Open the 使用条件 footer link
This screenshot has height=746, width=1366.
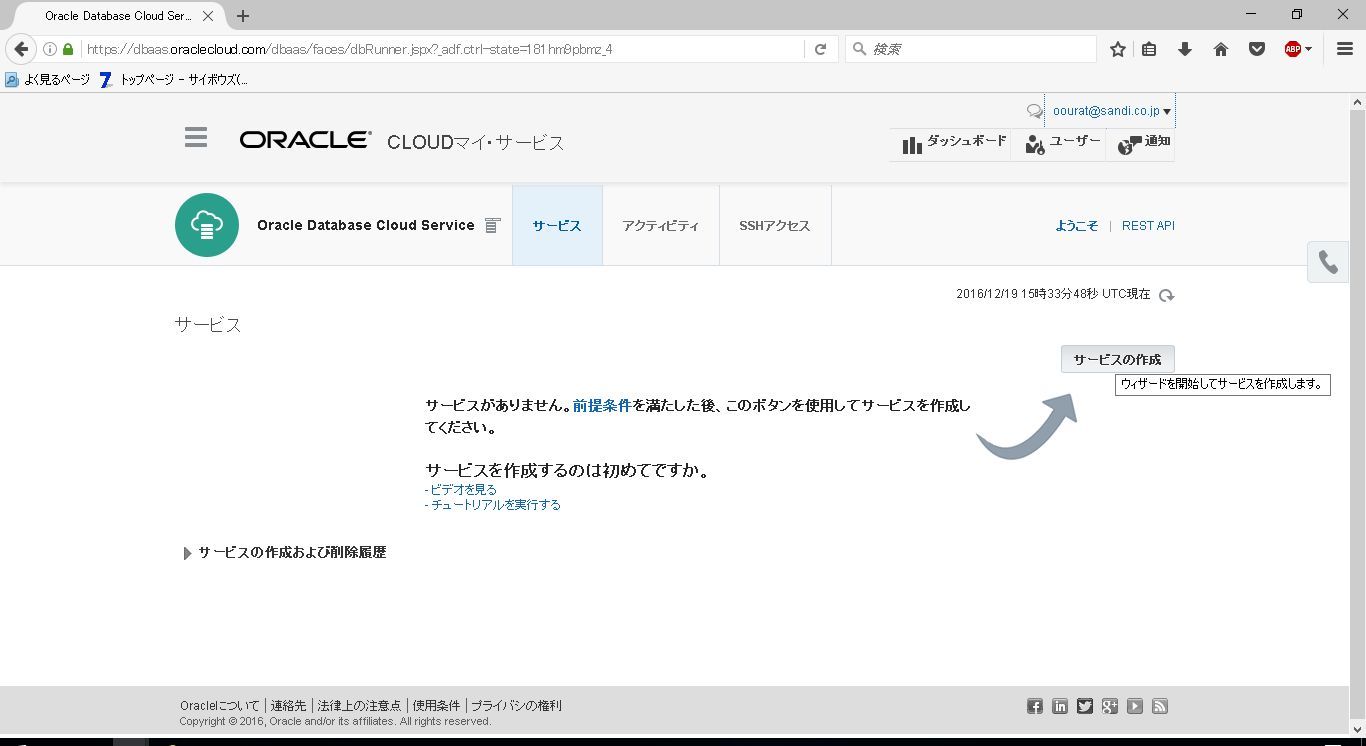pyautogui.click(x=436, y=706)
